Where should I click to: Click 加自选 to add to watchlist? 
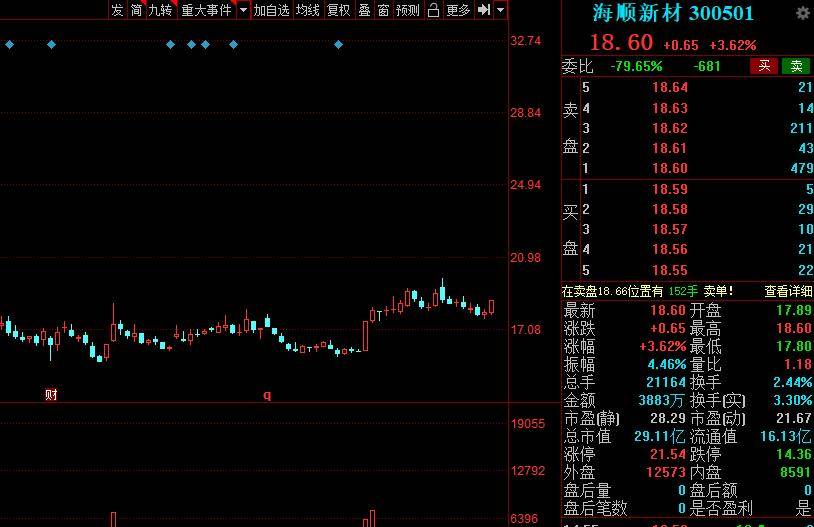(x=272, y=10)
